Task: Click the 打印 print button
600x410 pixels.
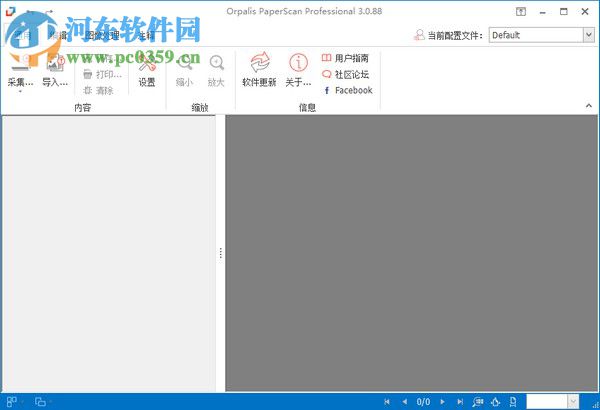Action: 103,74
